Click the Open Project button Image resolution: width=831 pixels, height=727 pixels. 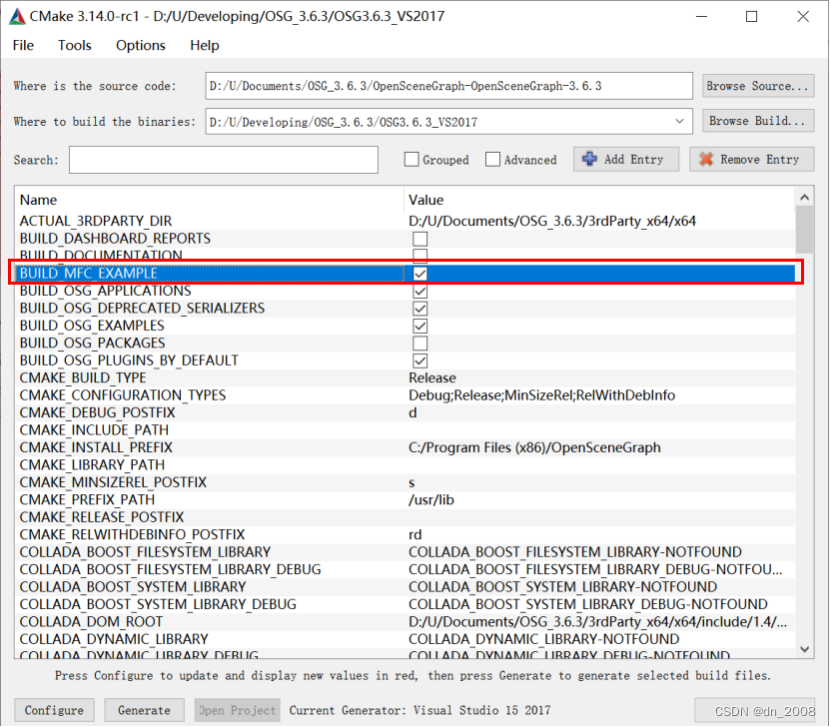pos(237,710)
